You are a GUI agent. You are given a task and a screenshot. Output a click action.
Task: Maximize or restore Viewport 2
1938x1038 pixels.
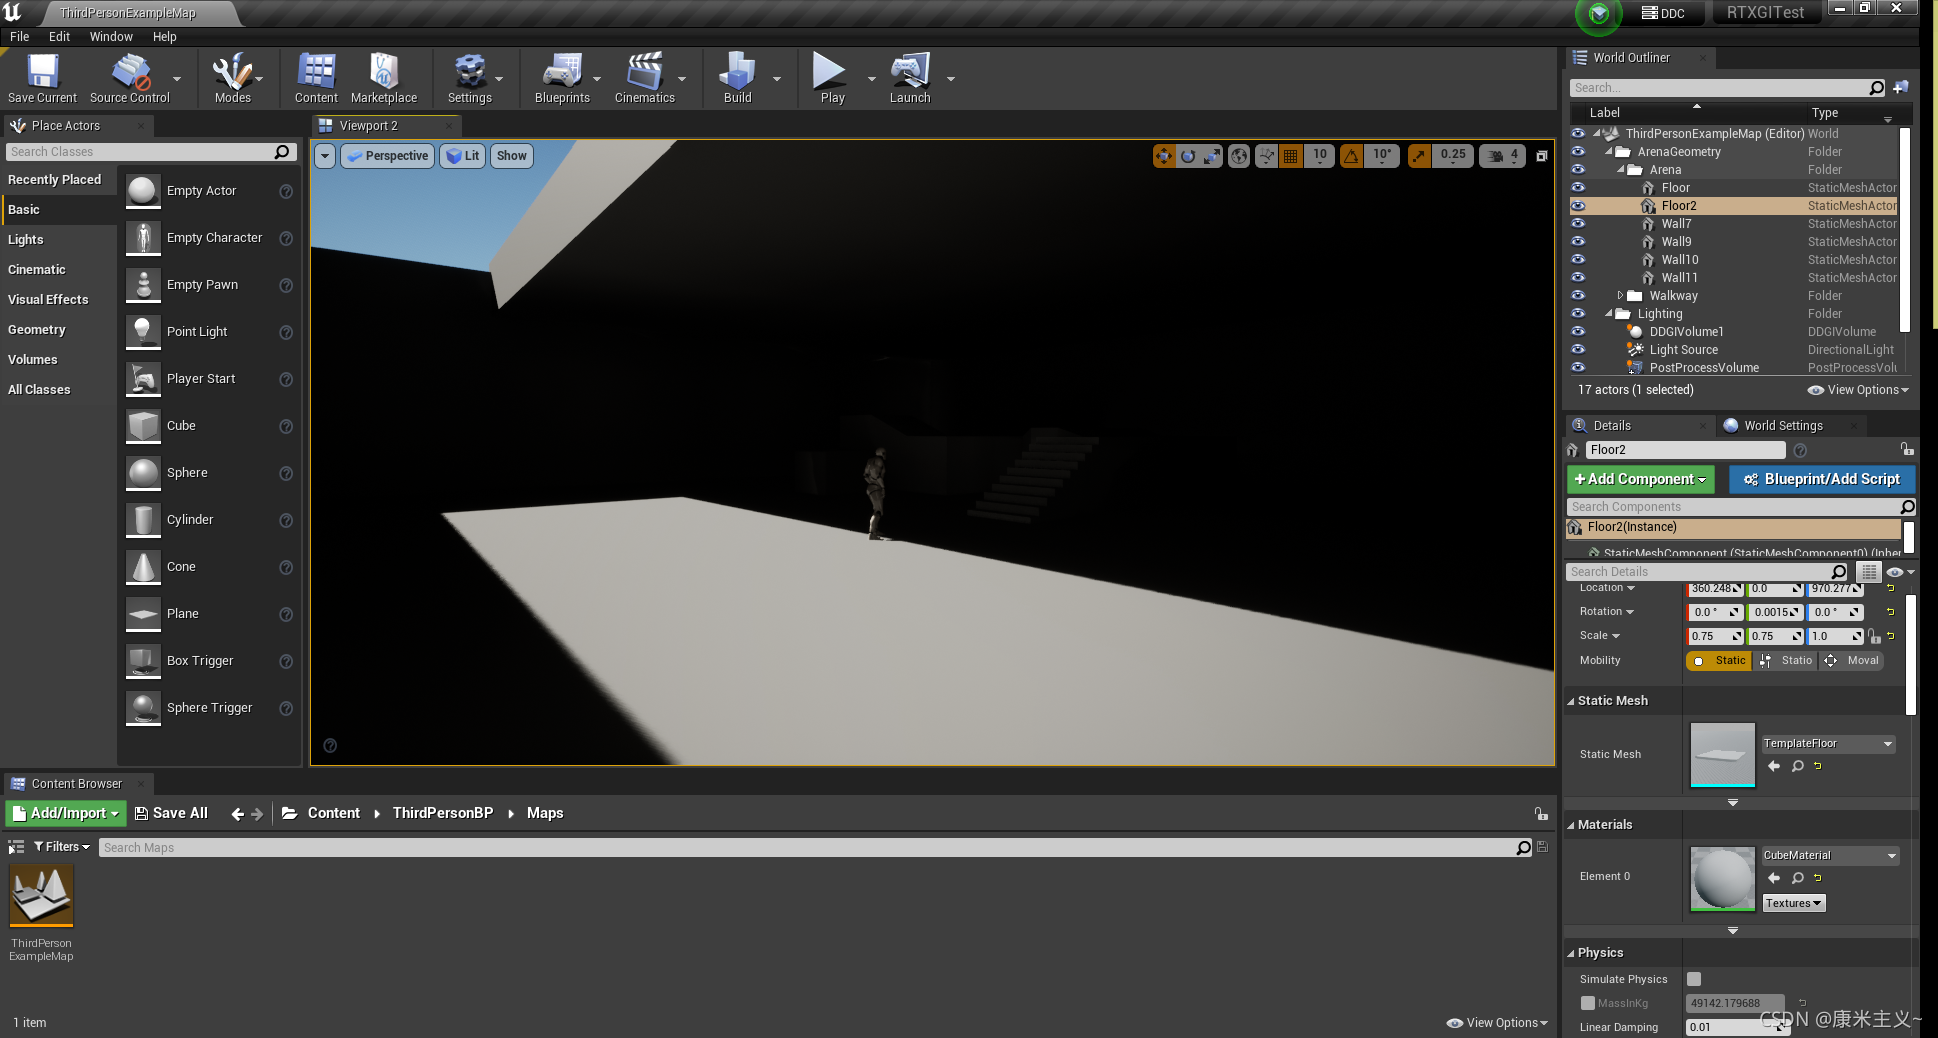[1542, 156]
